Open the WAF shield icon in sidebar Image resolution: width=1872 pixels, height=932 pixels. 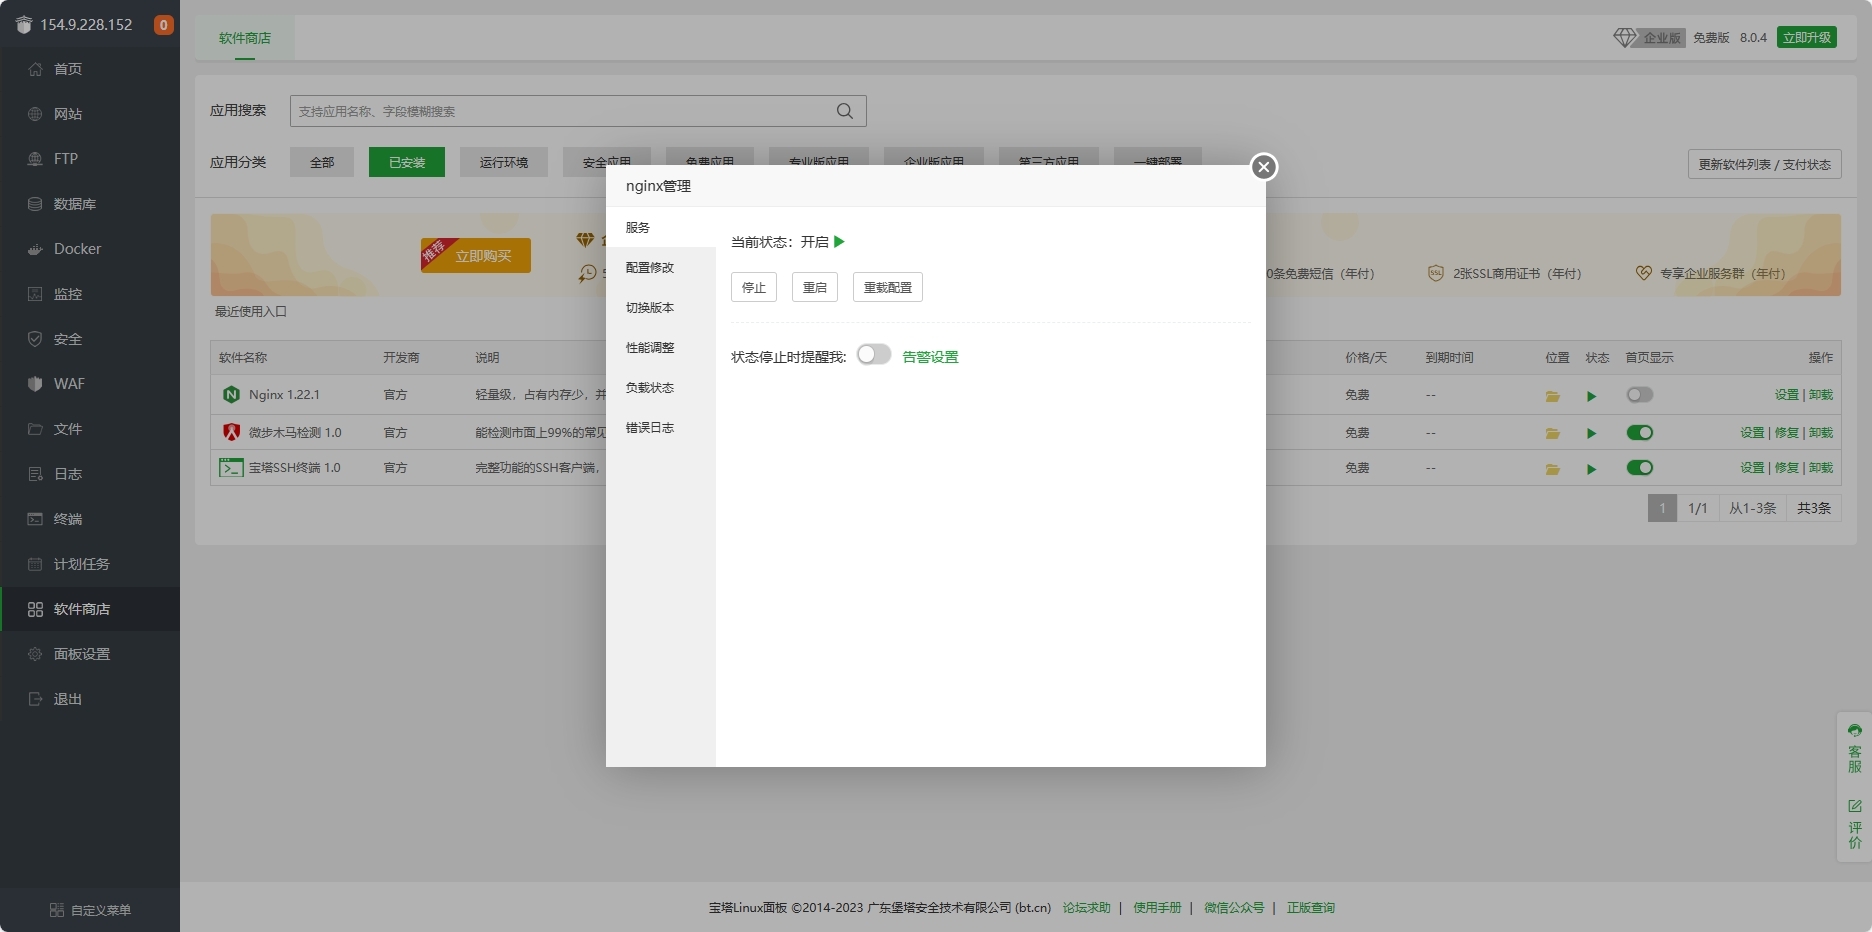[35, 384]
